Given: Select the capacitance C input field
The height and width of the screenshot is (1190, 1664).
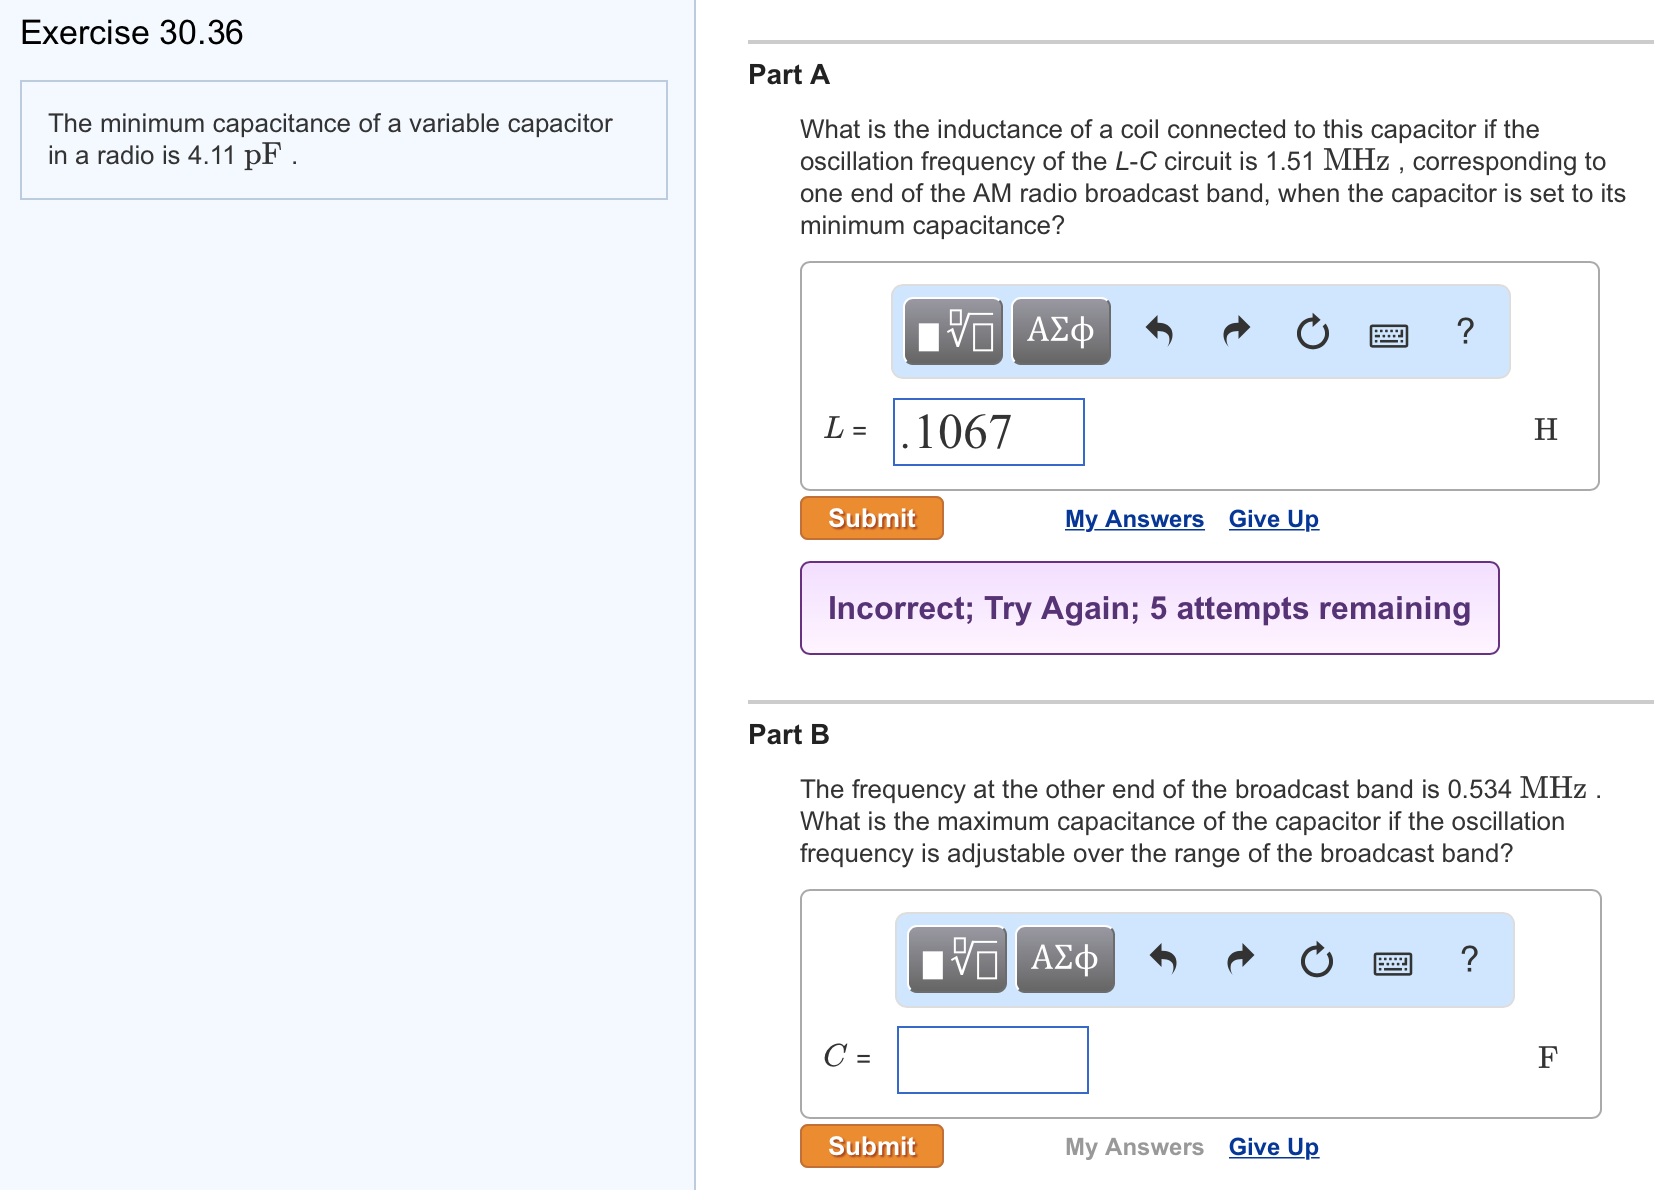Looking at the screenshot, I should tap(993, 1060).
